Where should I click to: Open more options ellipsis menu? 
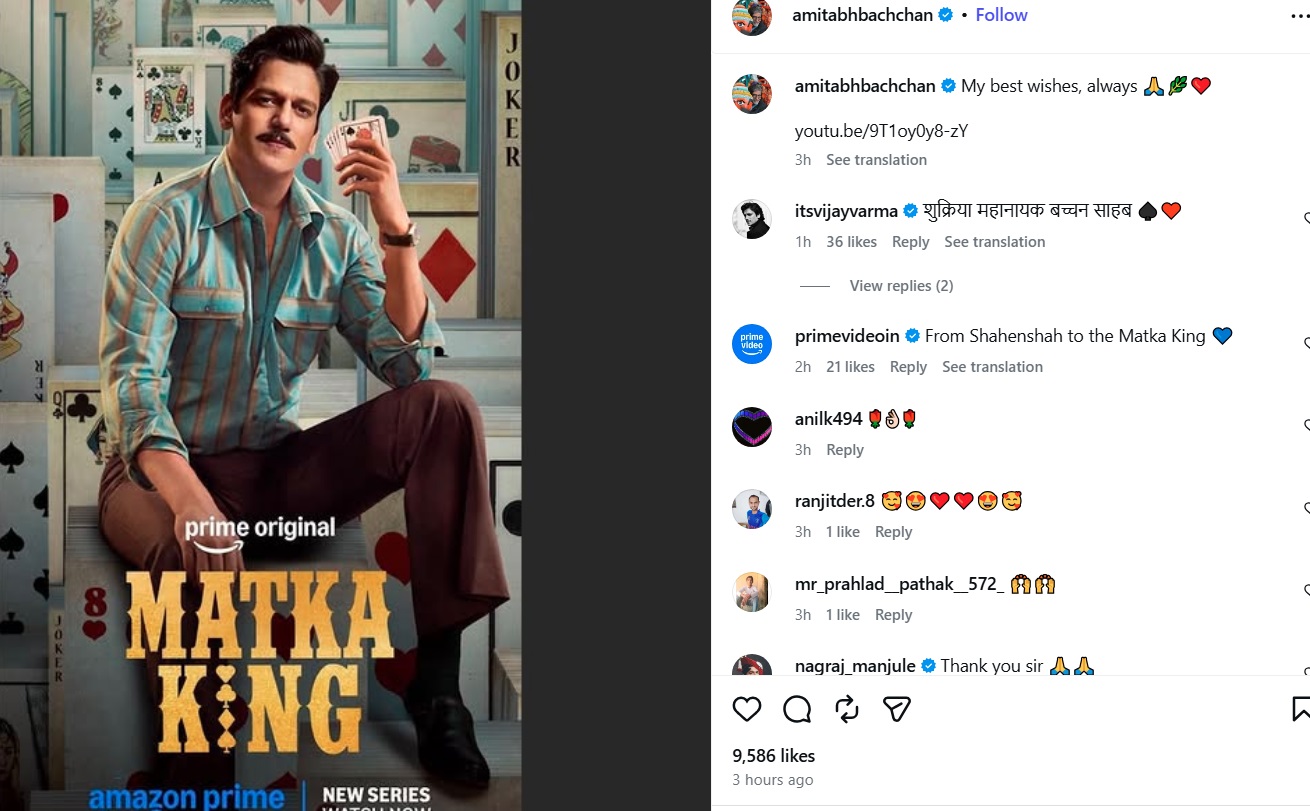pos(1299,16)
